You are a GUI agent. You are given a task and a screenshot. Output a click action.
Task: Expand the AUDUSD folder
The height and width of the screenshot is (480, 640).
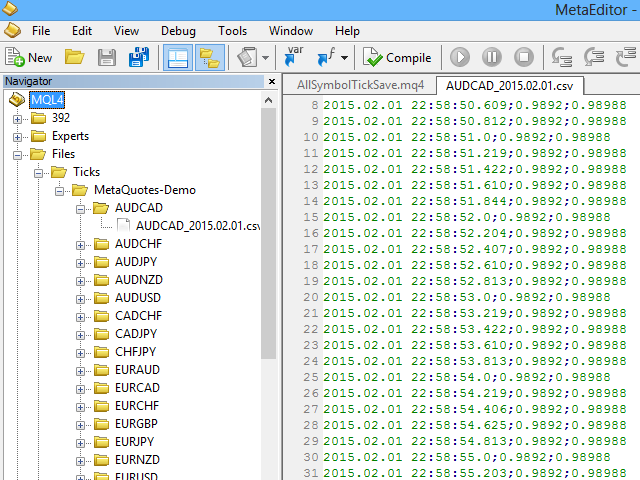coord(80,299)
